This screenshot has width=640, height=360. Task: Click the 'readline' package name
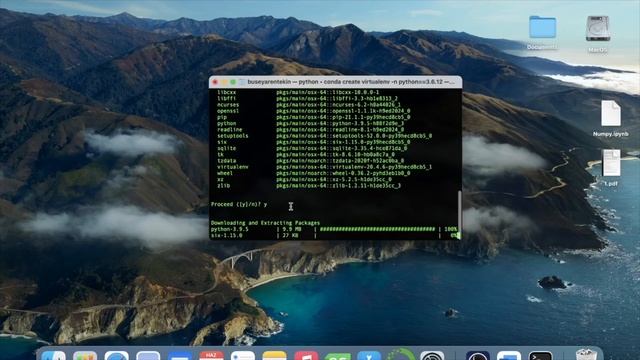[230, 129]
